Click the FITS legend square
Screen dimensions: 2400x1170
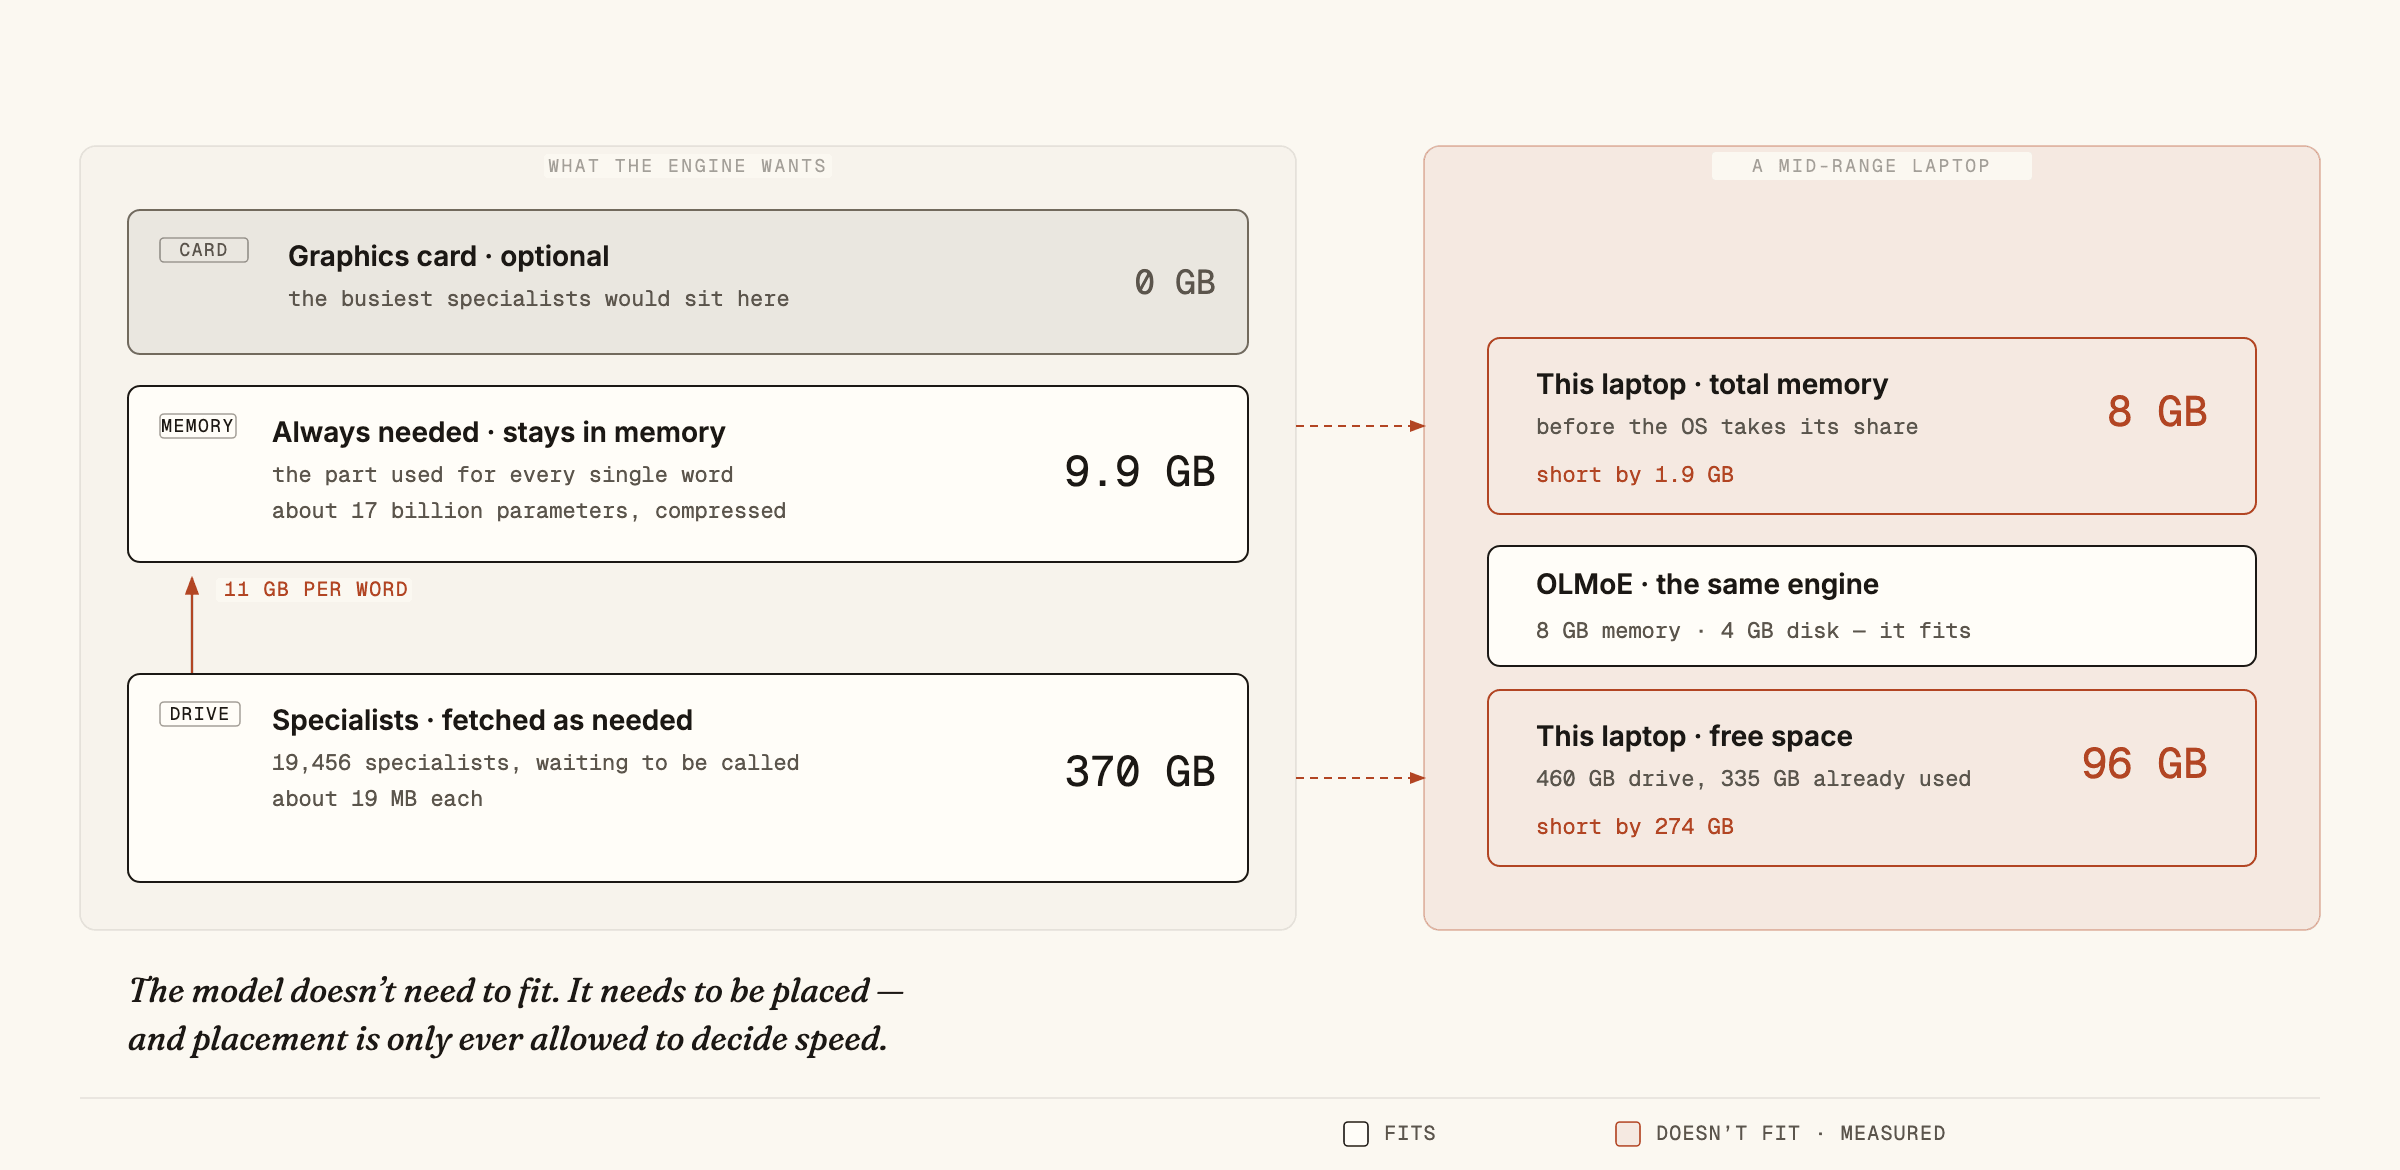[1356, 1133]
